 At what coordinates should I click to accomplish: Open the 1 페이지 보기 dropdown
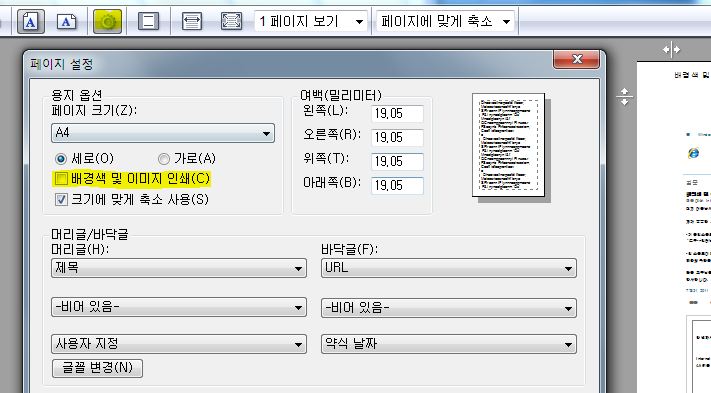311,21
